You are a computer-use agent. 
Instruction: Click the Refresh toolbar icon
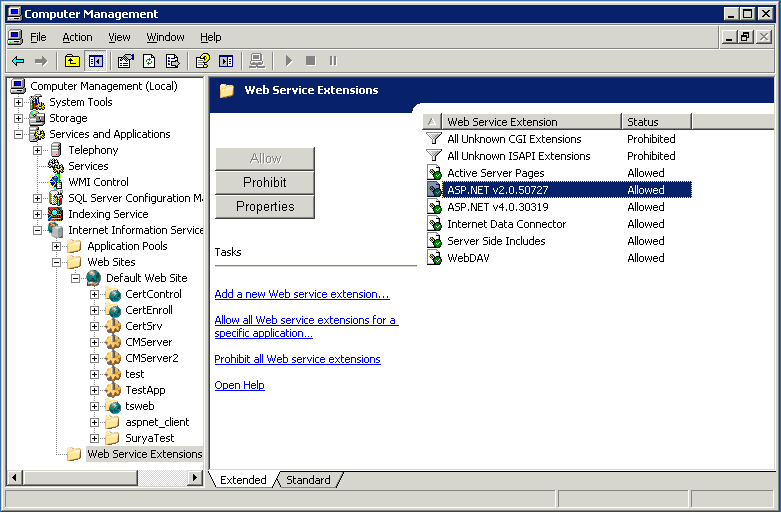149,61
